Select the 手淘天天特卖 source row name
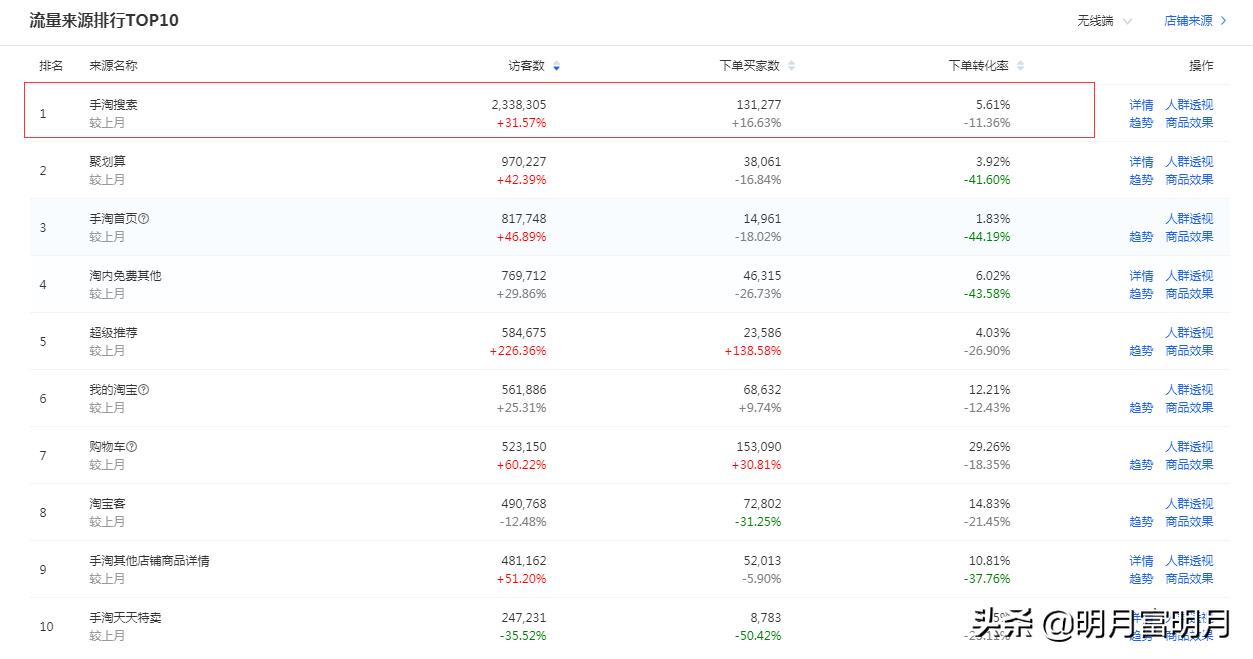This screenshot has height=659, width=1253. 125,618
